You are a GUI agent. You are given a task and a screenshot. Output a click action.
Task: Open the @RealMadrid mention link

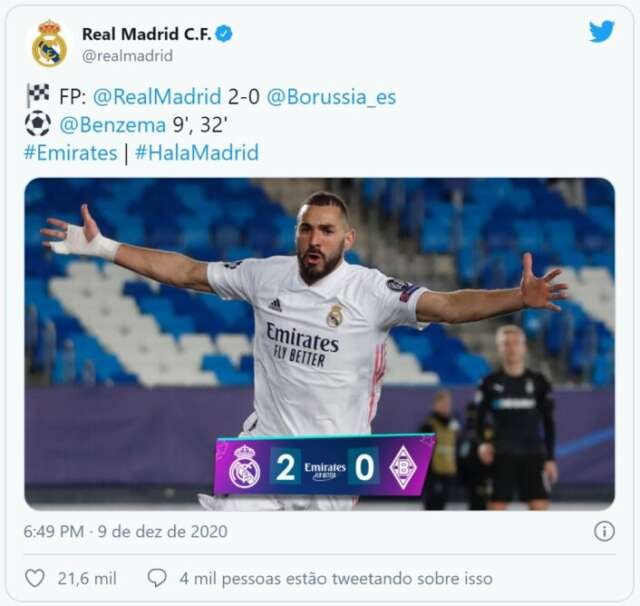(157, 97)
